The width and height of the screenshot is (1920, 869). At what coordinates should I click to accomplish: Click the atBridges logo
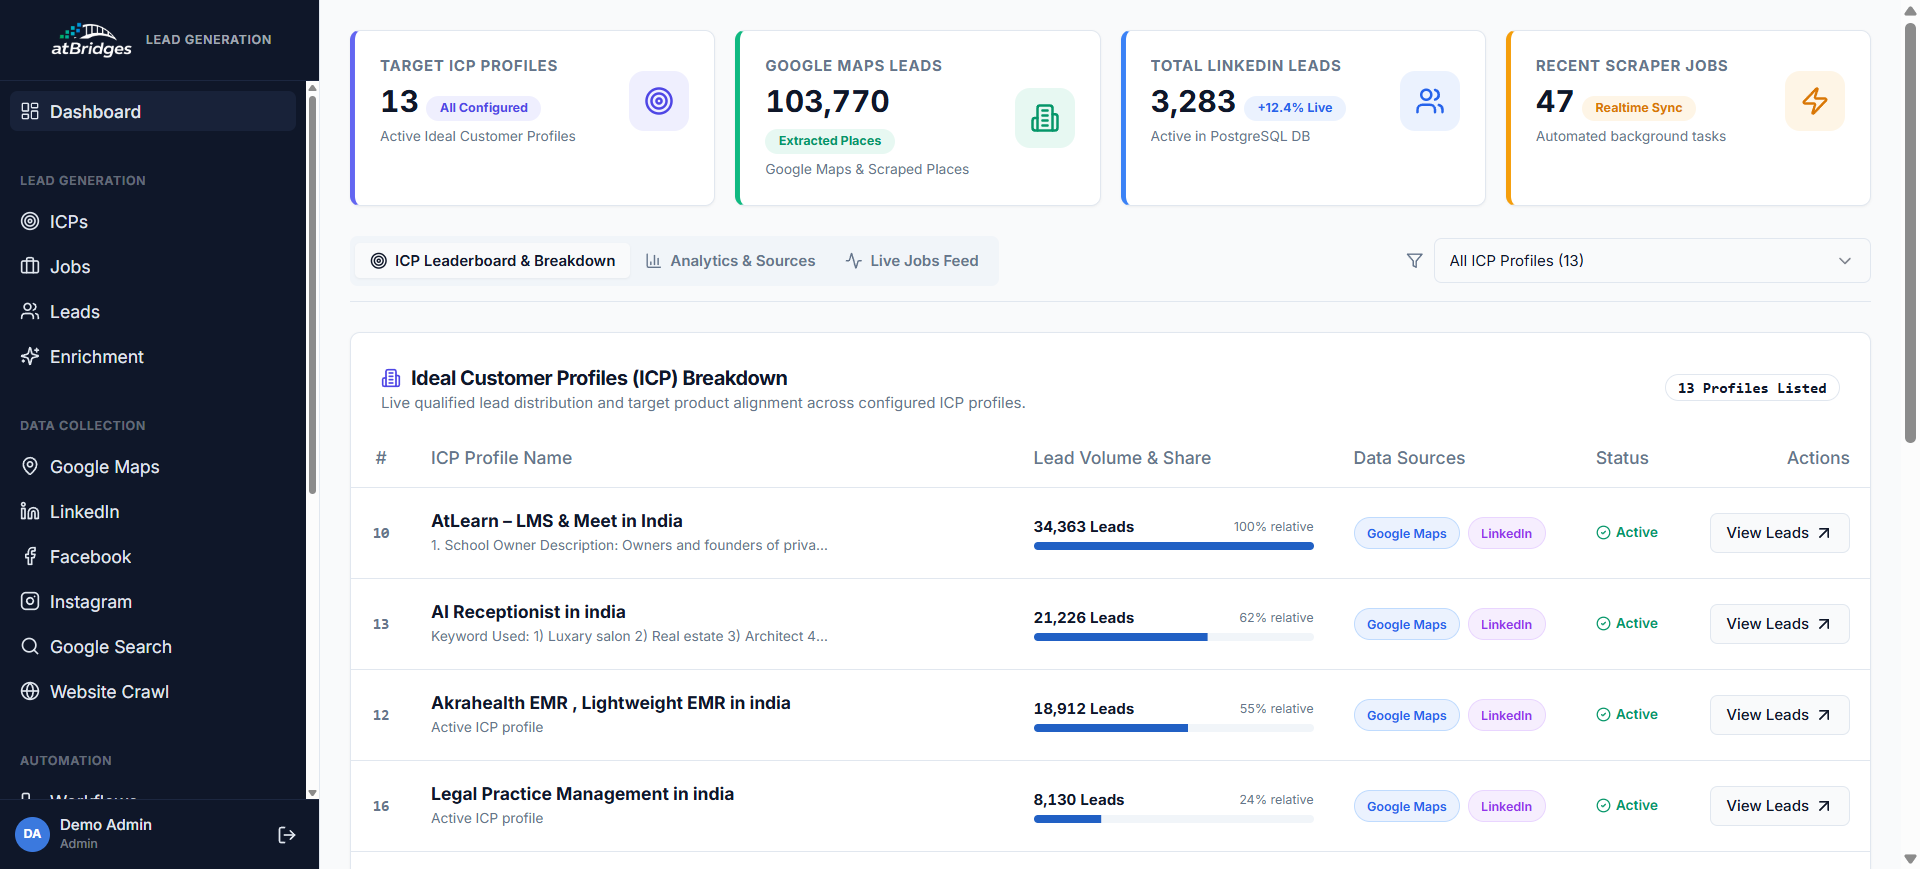91,40
